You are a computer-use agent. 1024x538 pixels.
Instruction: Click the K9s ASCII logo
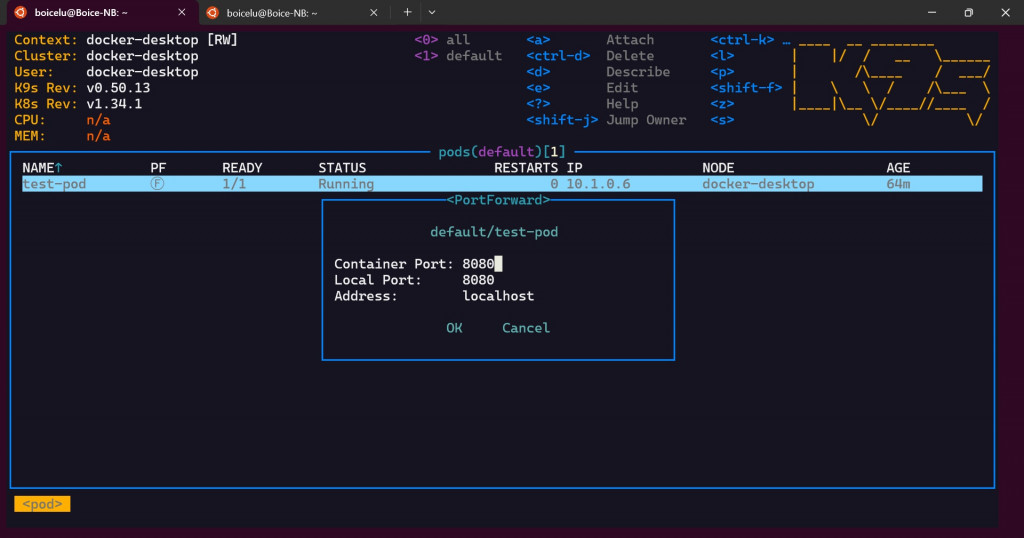tap(891, 82)
